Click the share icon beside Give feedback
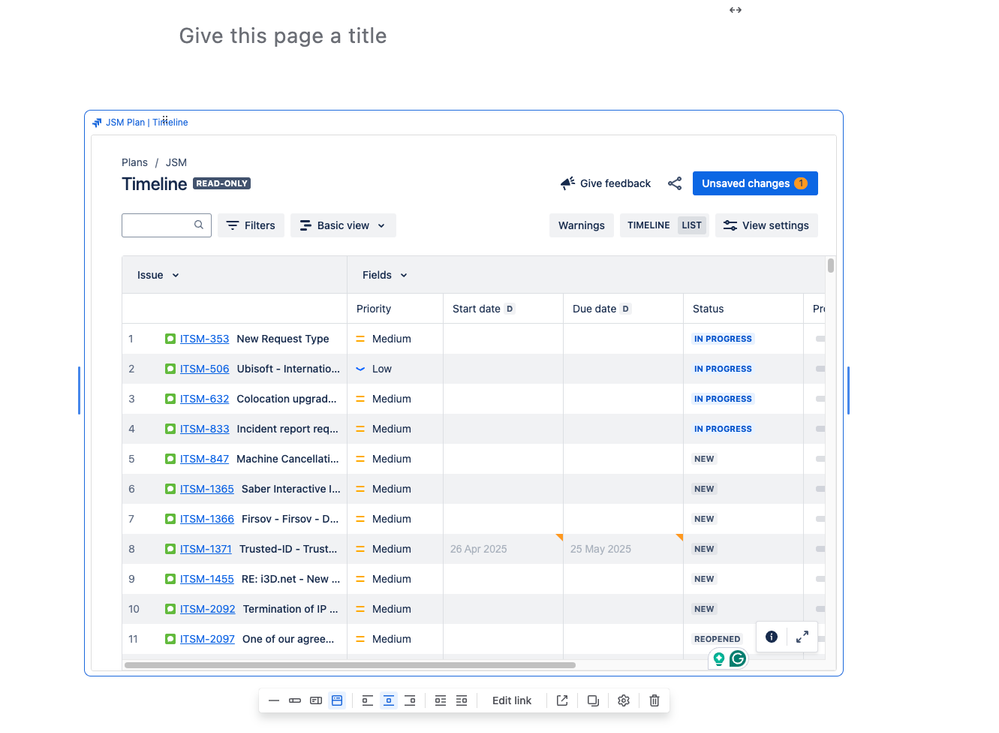This screenshot has height=733, width=999. pyautogui.click(x=675, y=184)
